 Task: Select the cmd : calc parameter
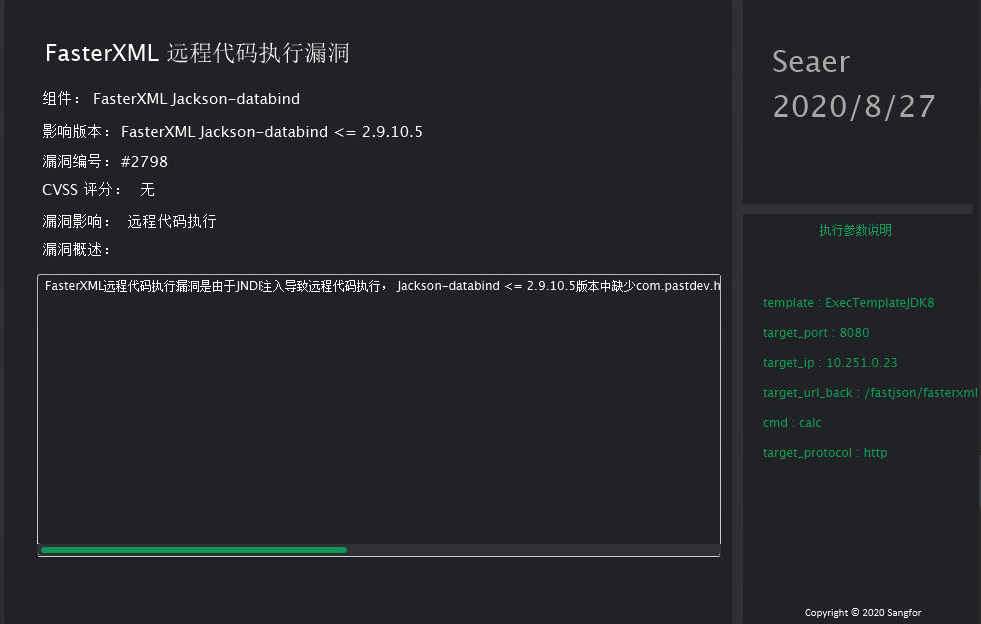click(791, 422)
